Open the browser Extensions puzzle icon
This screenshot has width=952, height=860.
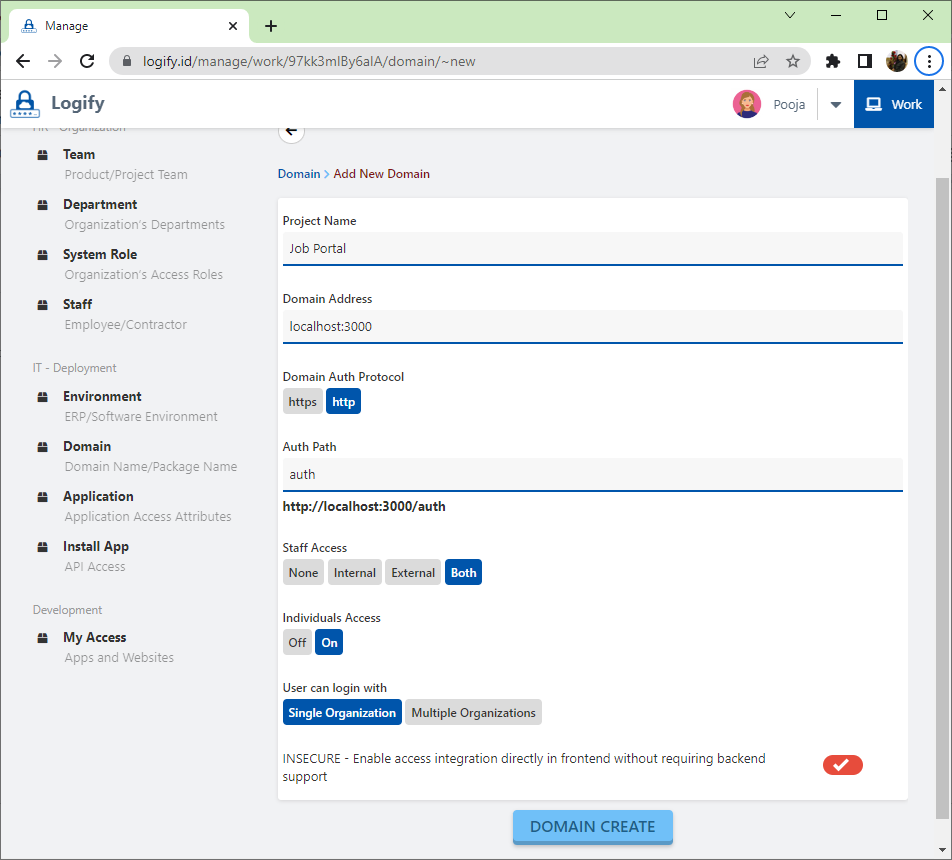(832, 61)
